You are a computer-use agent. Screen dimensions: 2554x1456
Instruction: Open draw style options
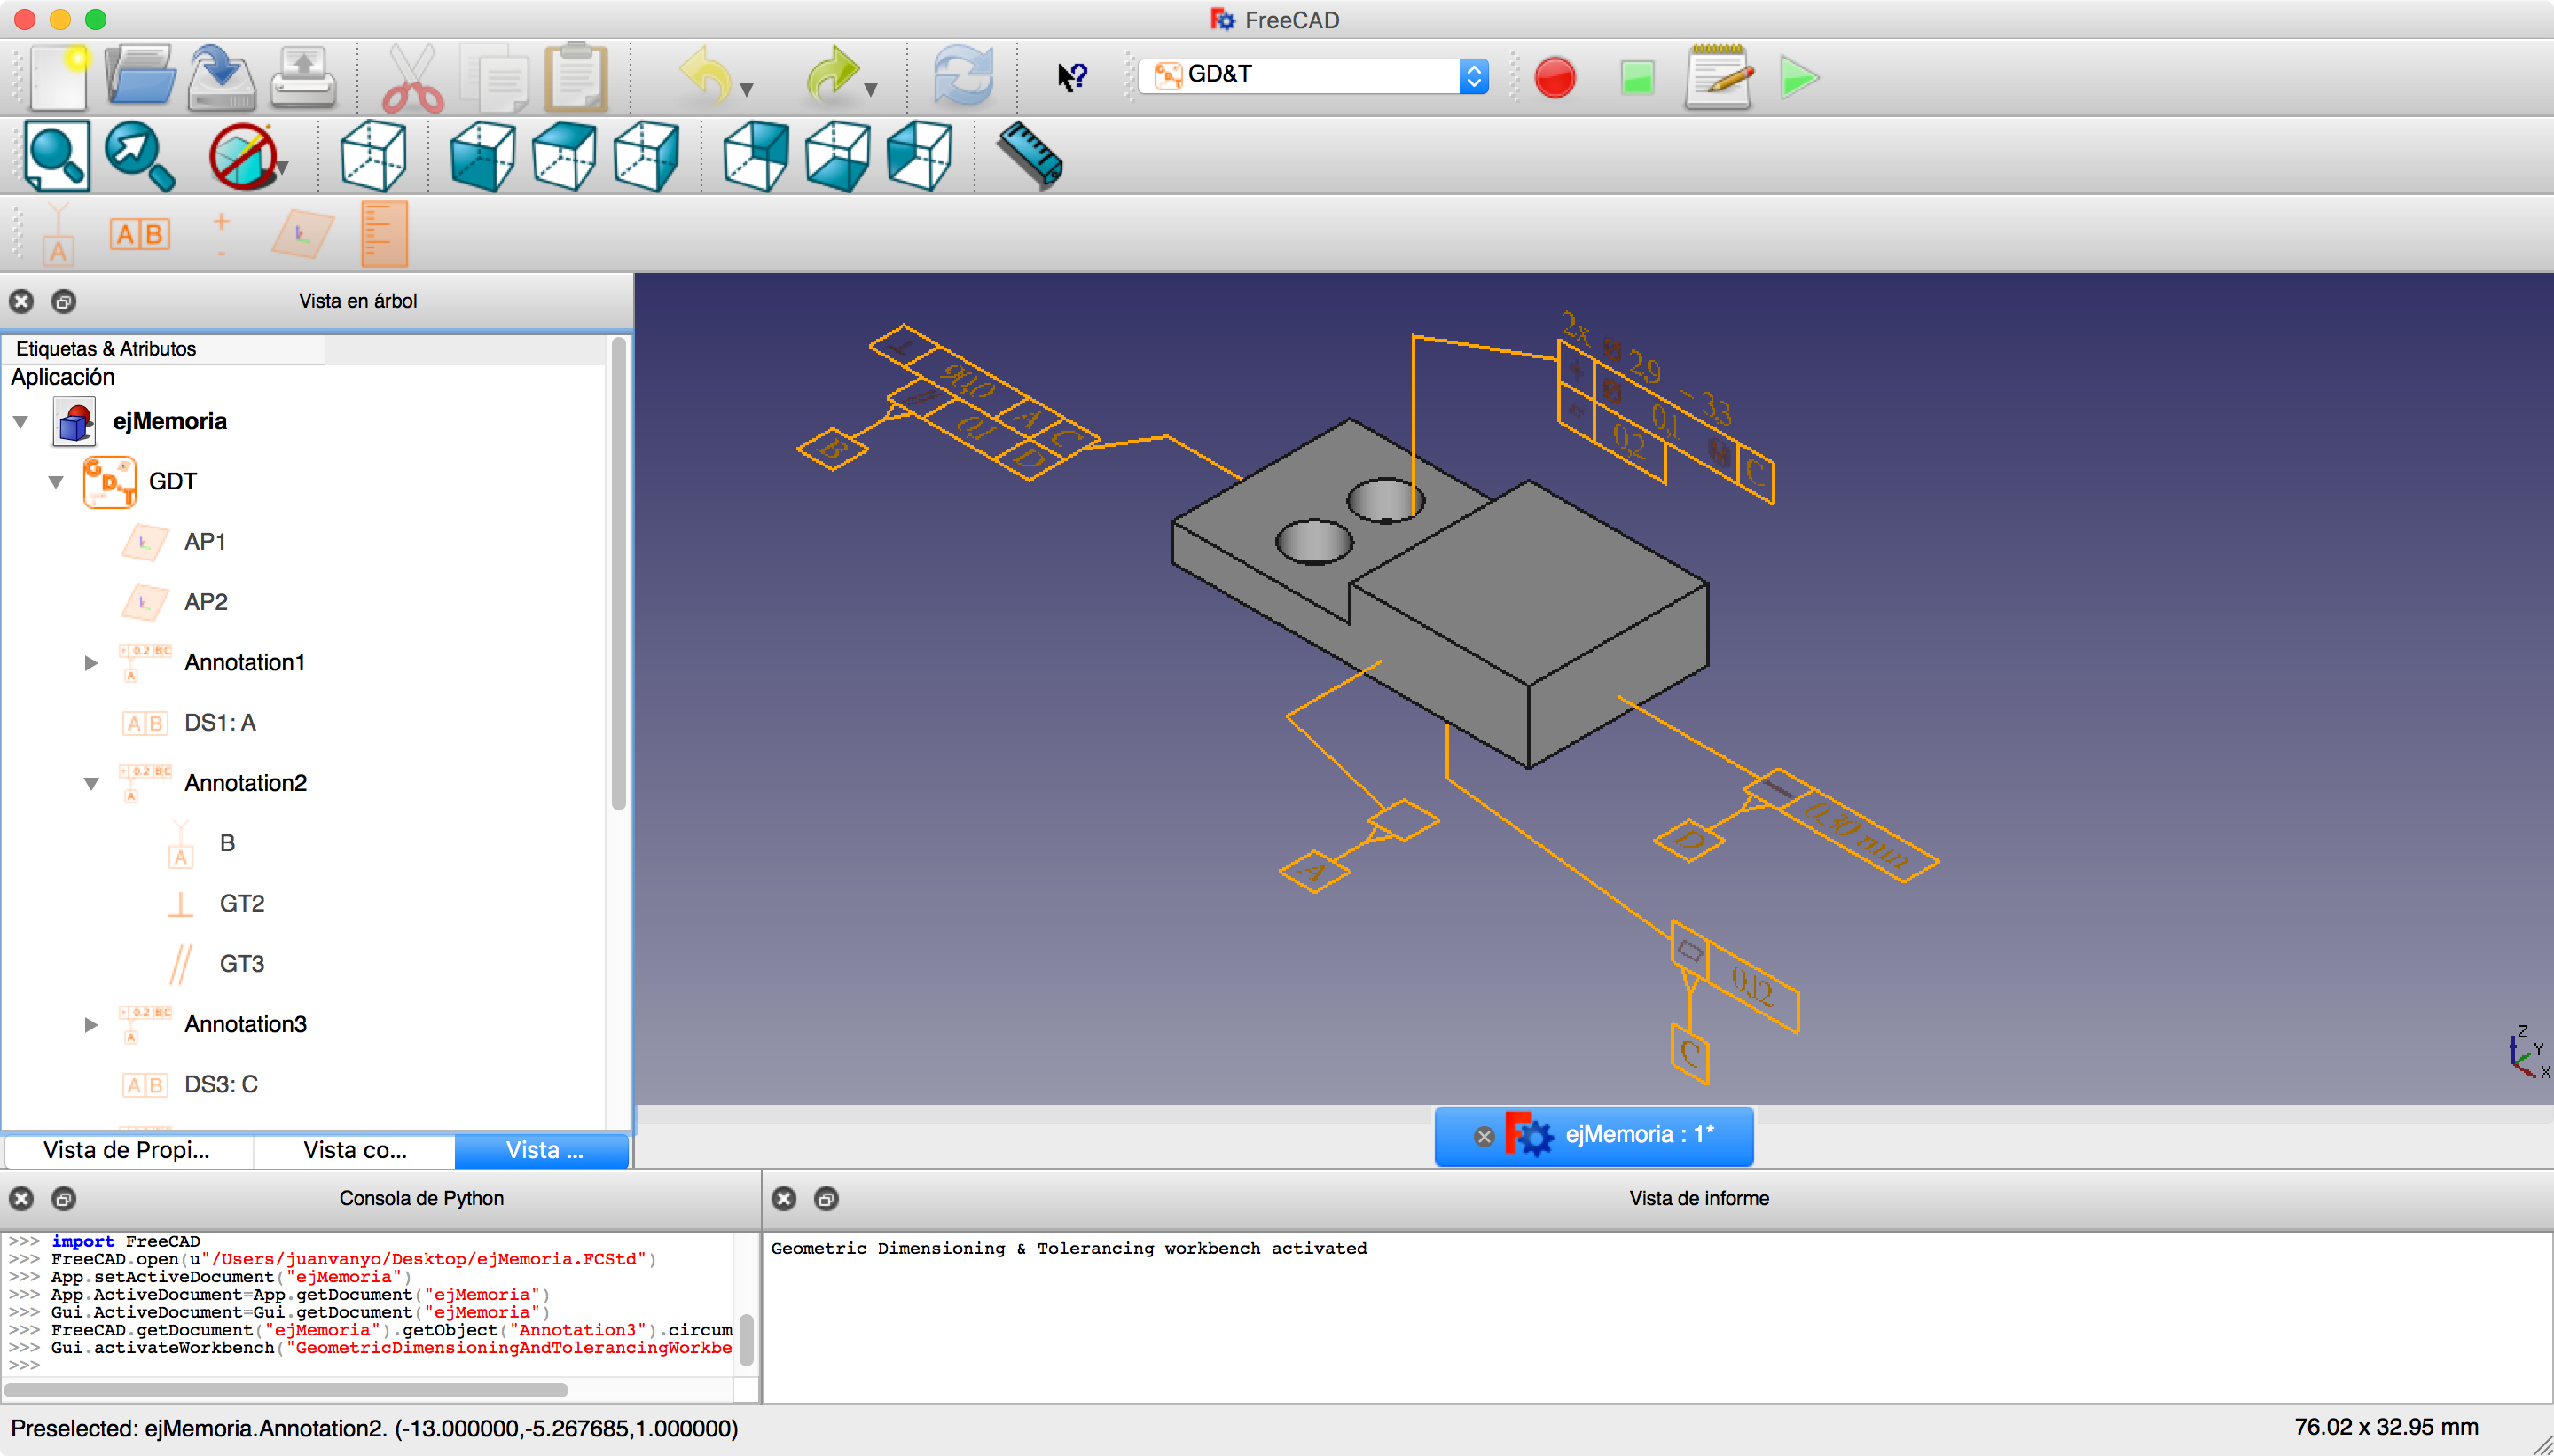(x=243, y=155)
